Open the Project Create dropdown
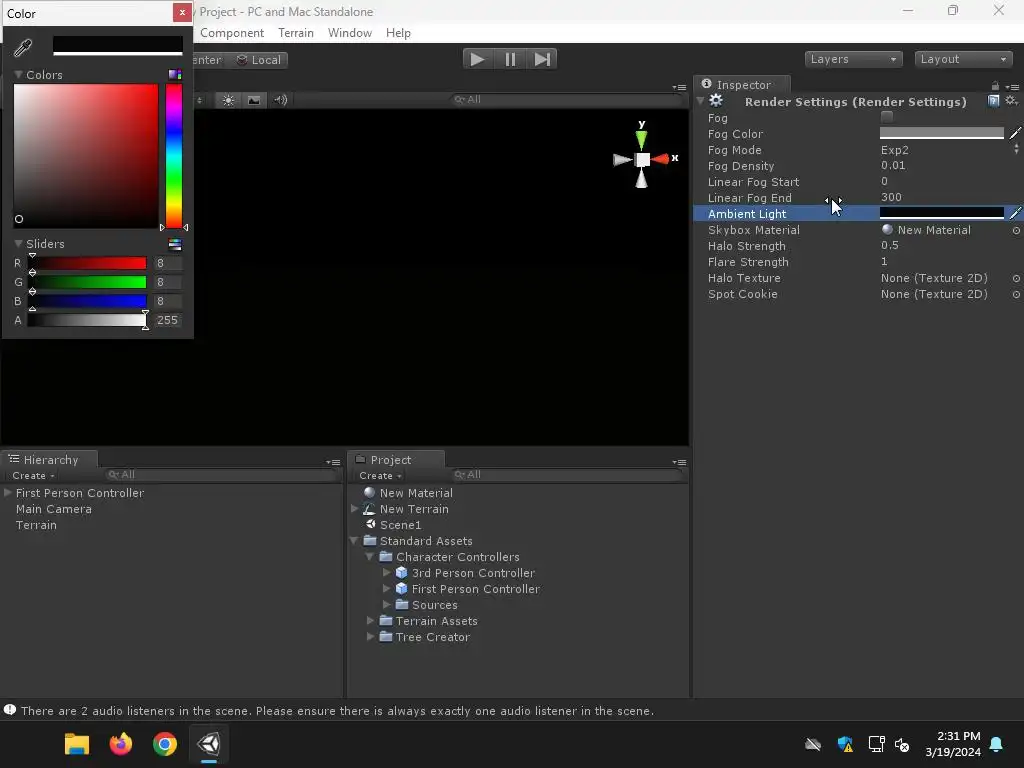Viewport: 1024px width, 768px height. 380,476
